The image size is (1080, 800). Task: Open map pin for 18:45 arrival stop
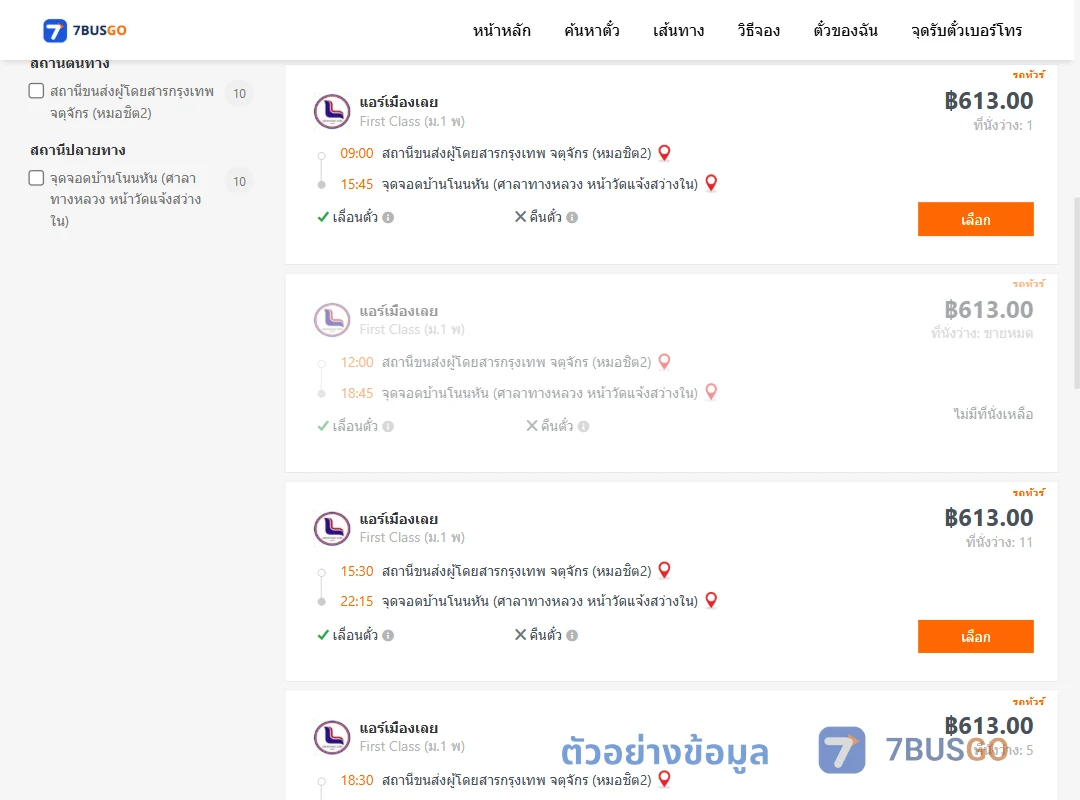click(712, 392)
